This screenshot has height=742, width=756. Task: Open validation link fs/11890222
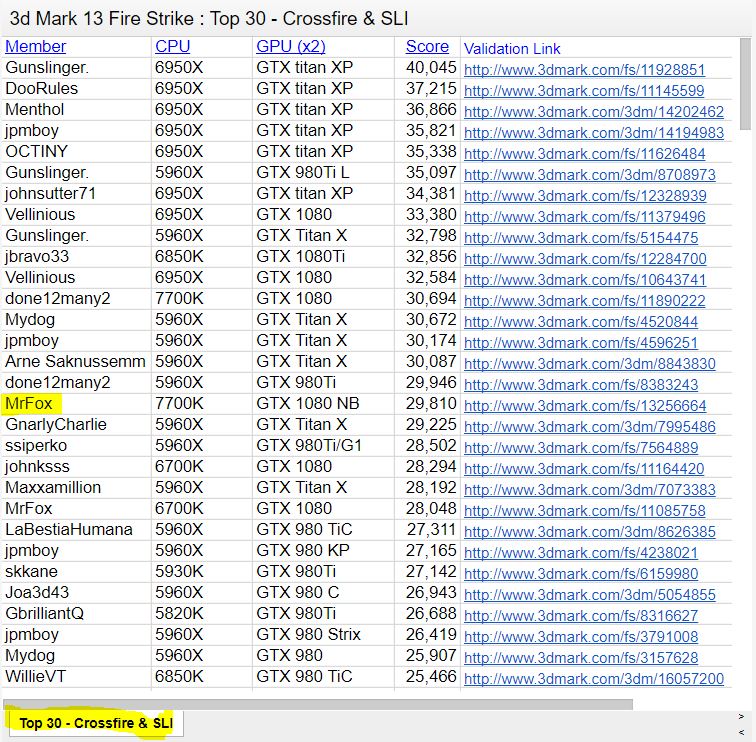[x=584, y=301]
